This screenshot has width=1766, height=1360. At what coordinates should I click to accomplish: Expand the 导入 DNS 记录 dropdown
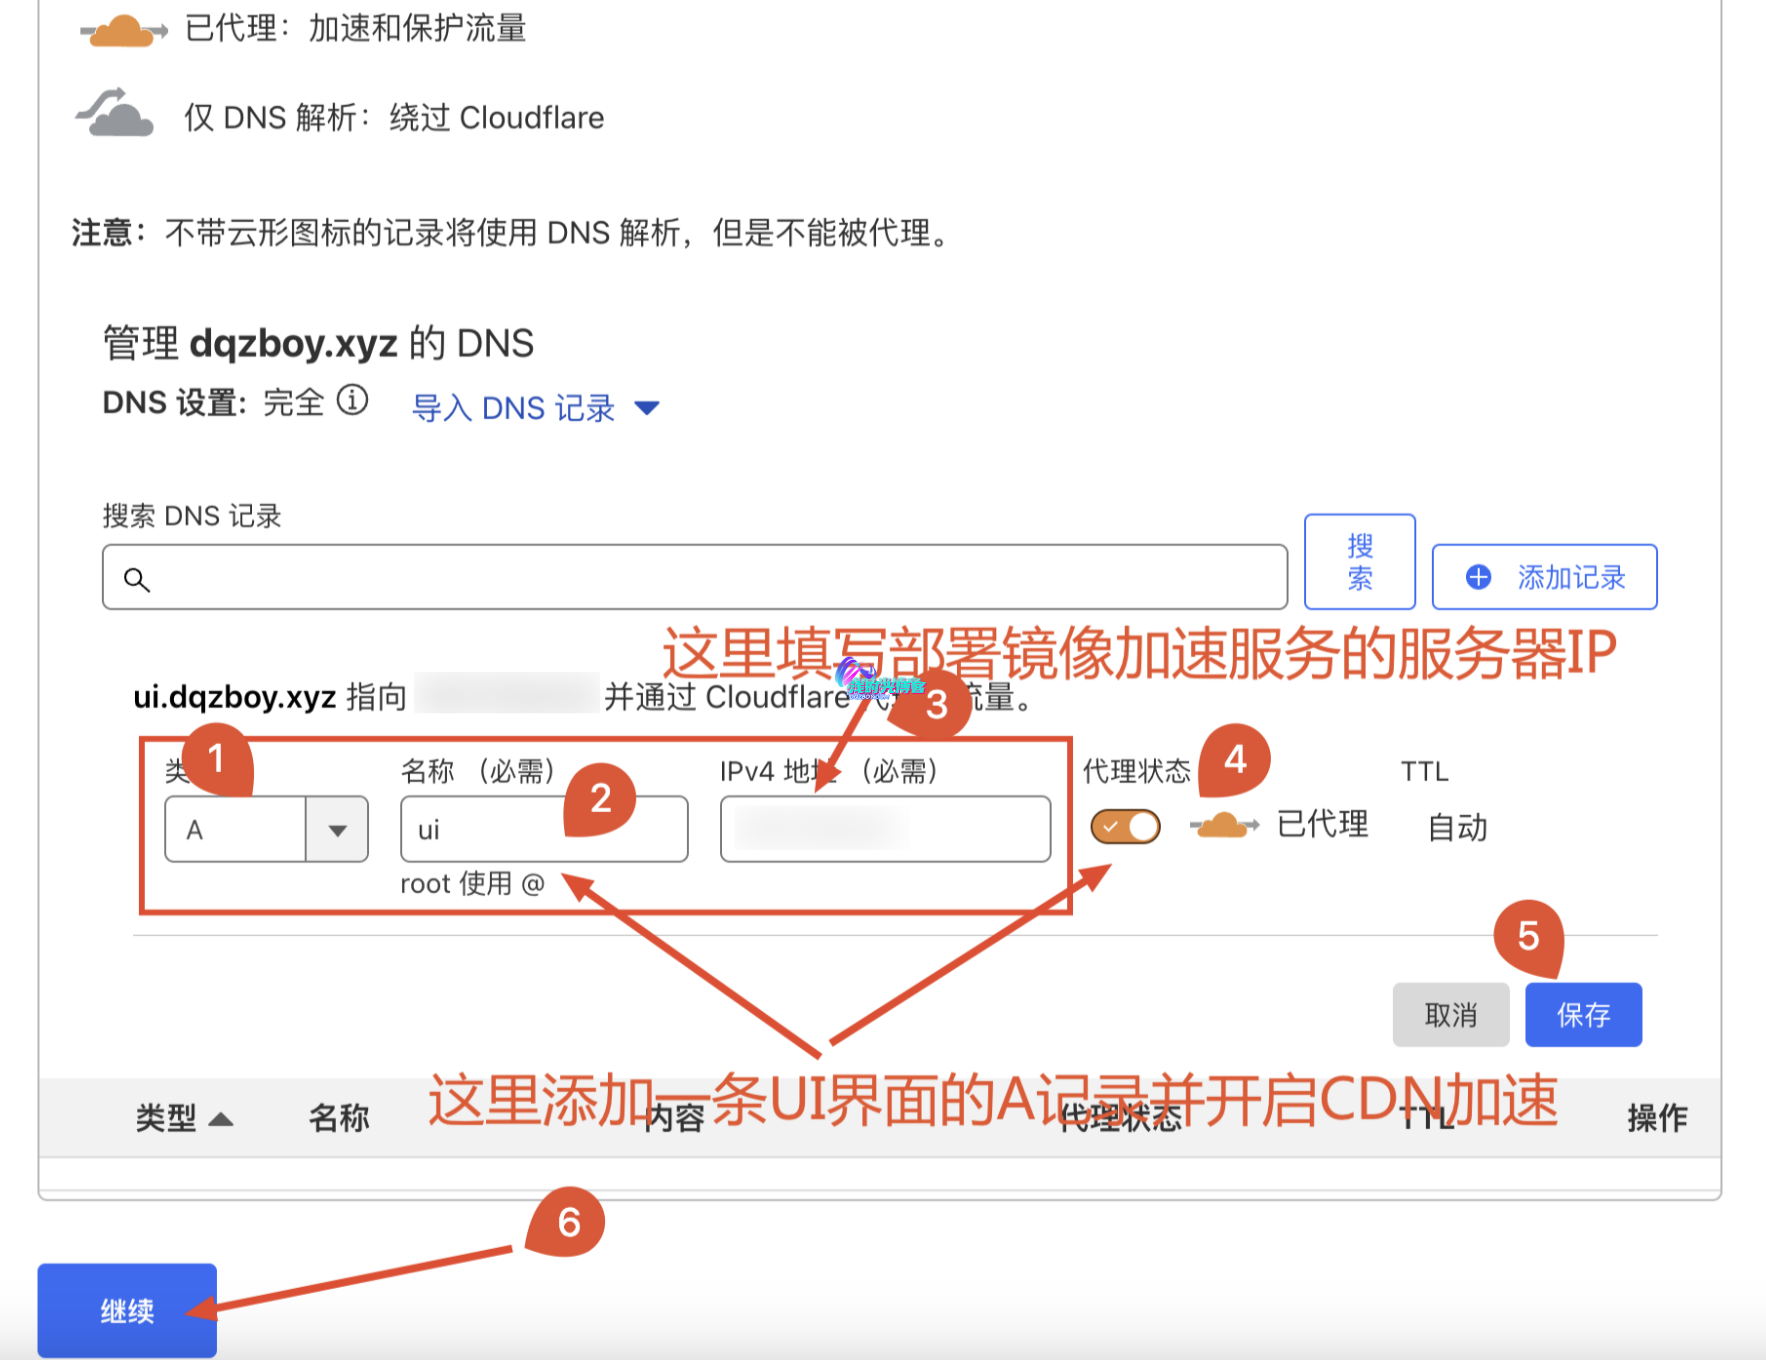tap(646, 408)
